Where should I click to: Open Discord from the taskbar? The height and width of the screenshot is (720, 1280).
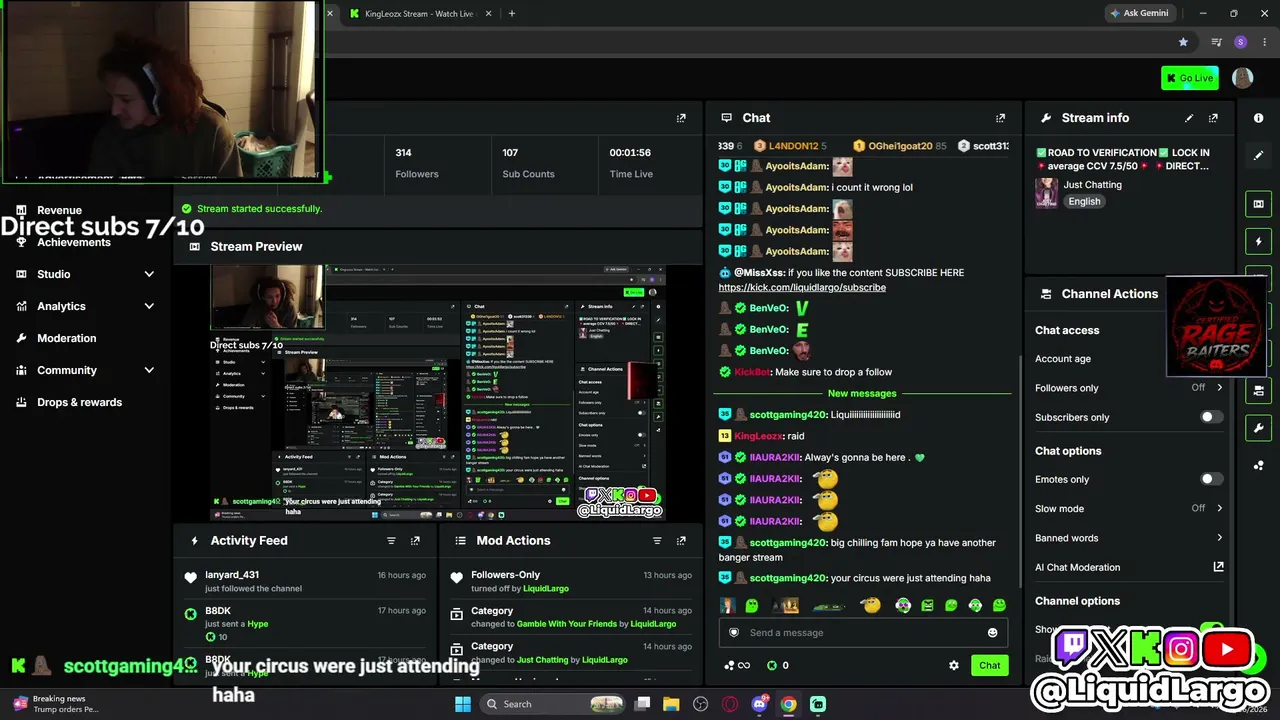click(x=759, y=704)
